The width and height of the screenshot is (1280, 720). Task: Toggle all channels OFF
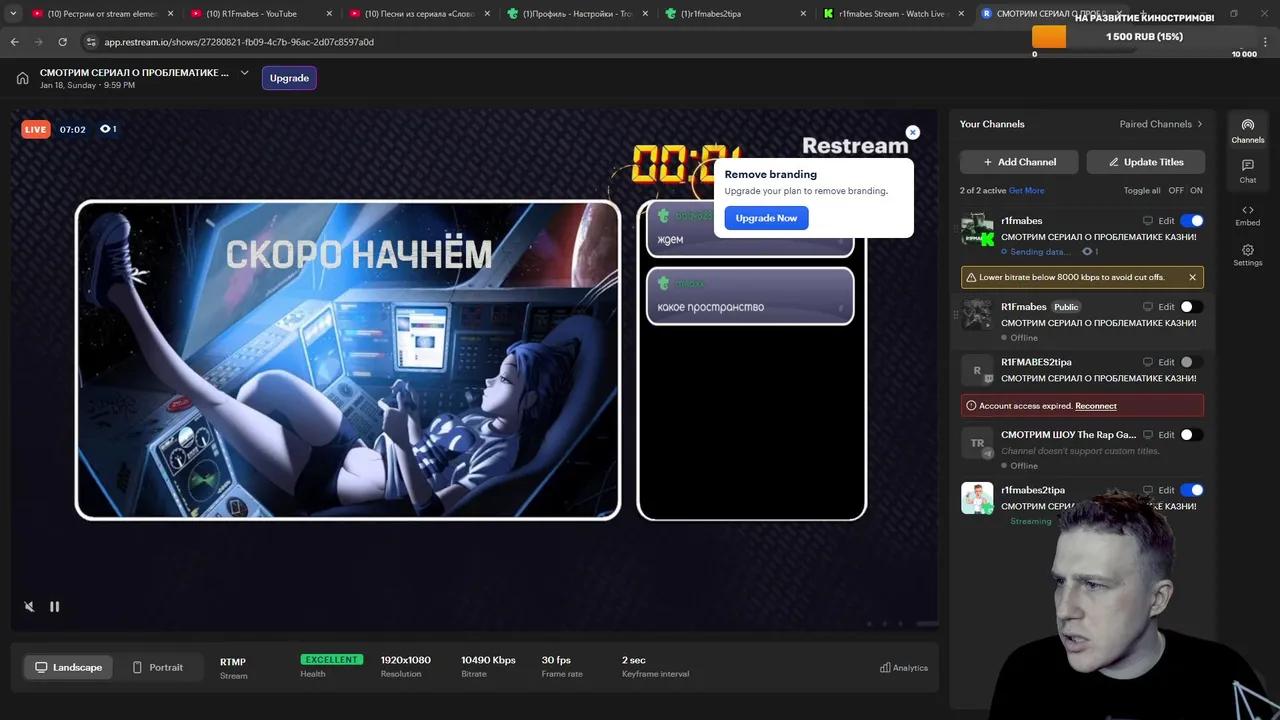(1176, 190)
